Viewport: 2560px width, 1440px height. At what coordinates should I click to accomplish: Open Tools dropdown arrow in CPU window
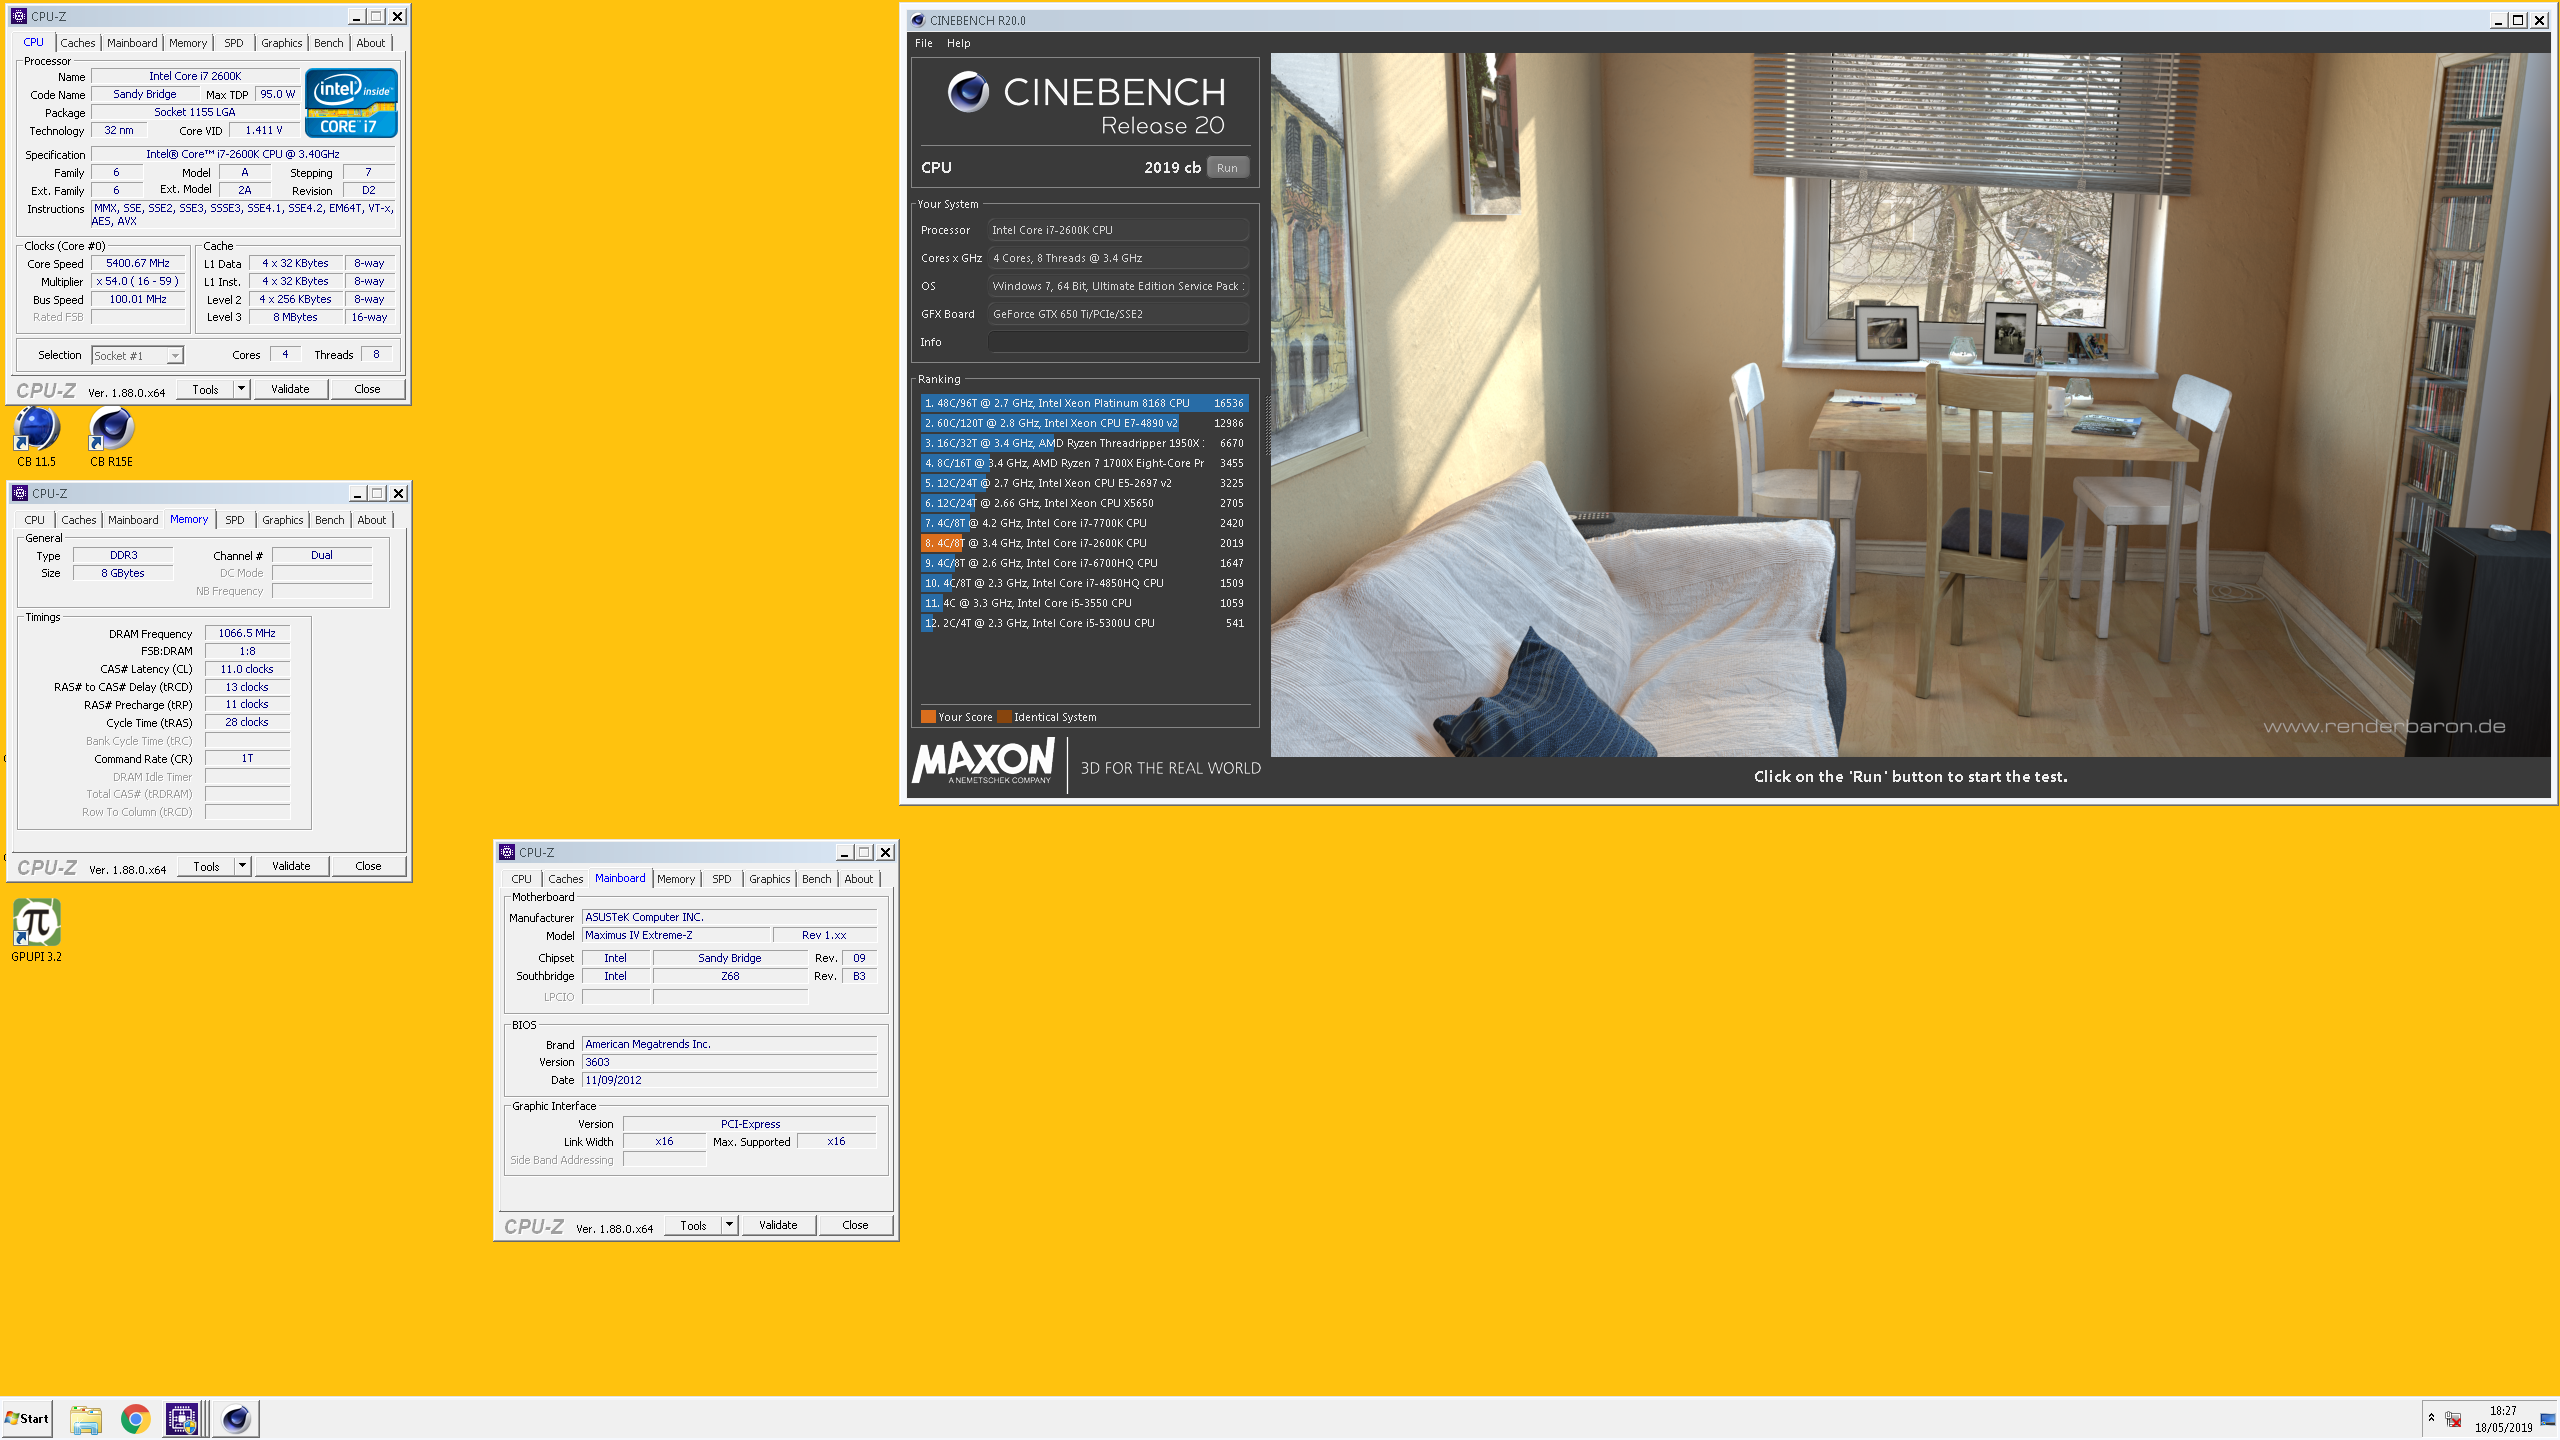click(241, 389)
